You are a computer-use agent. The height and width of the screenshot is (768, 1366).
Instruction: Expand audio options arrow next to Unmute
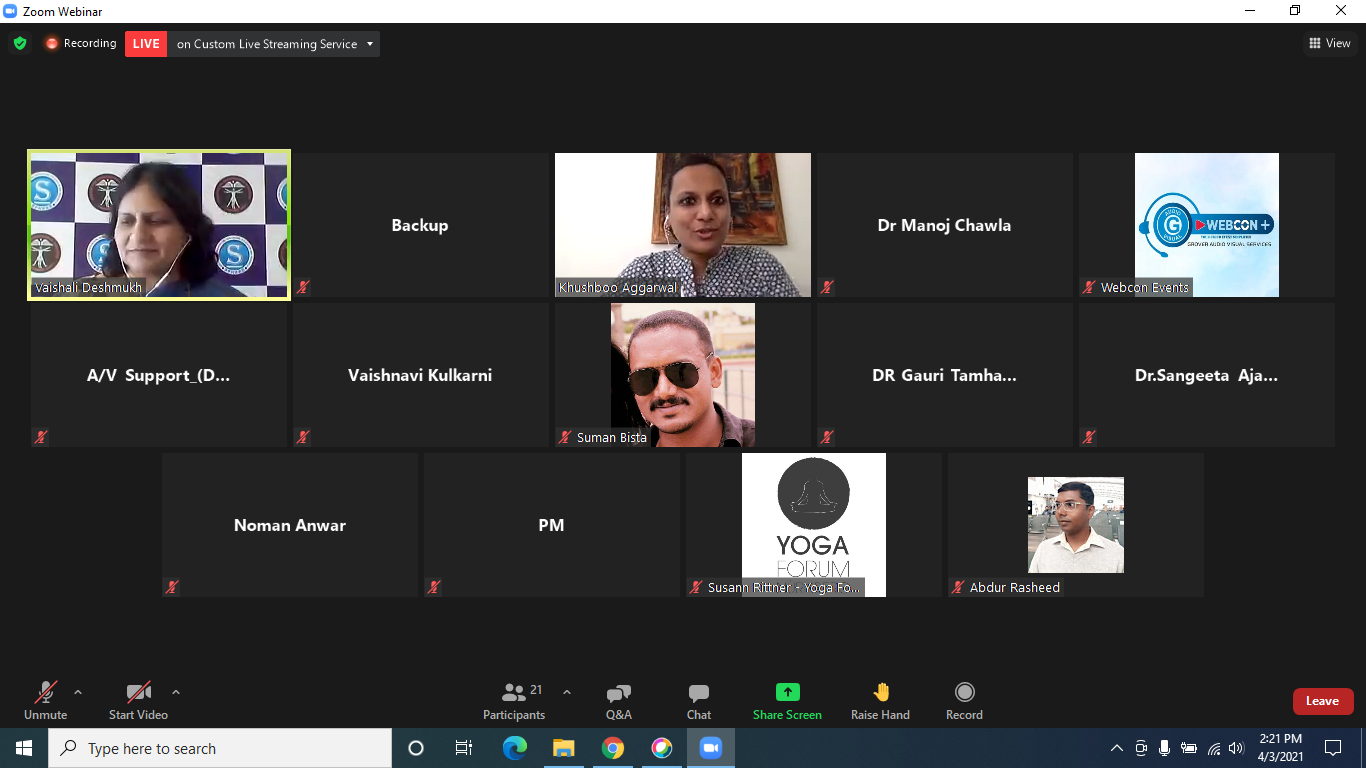pyautogui.click(x=78, y=692)
